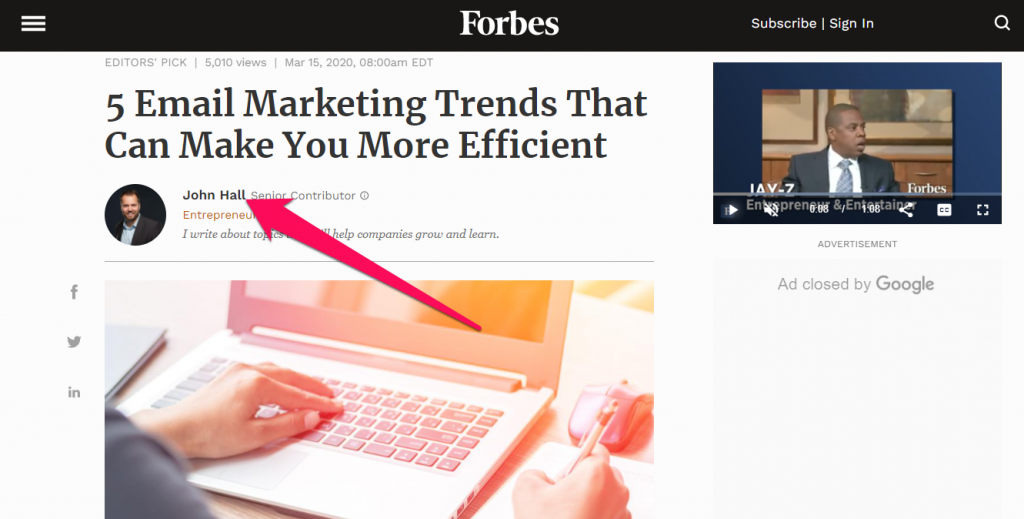The height and width of the screenshot is (519, 1024).
Task: Share article via Twitter bird icon
Action: [x=74, y=341]
